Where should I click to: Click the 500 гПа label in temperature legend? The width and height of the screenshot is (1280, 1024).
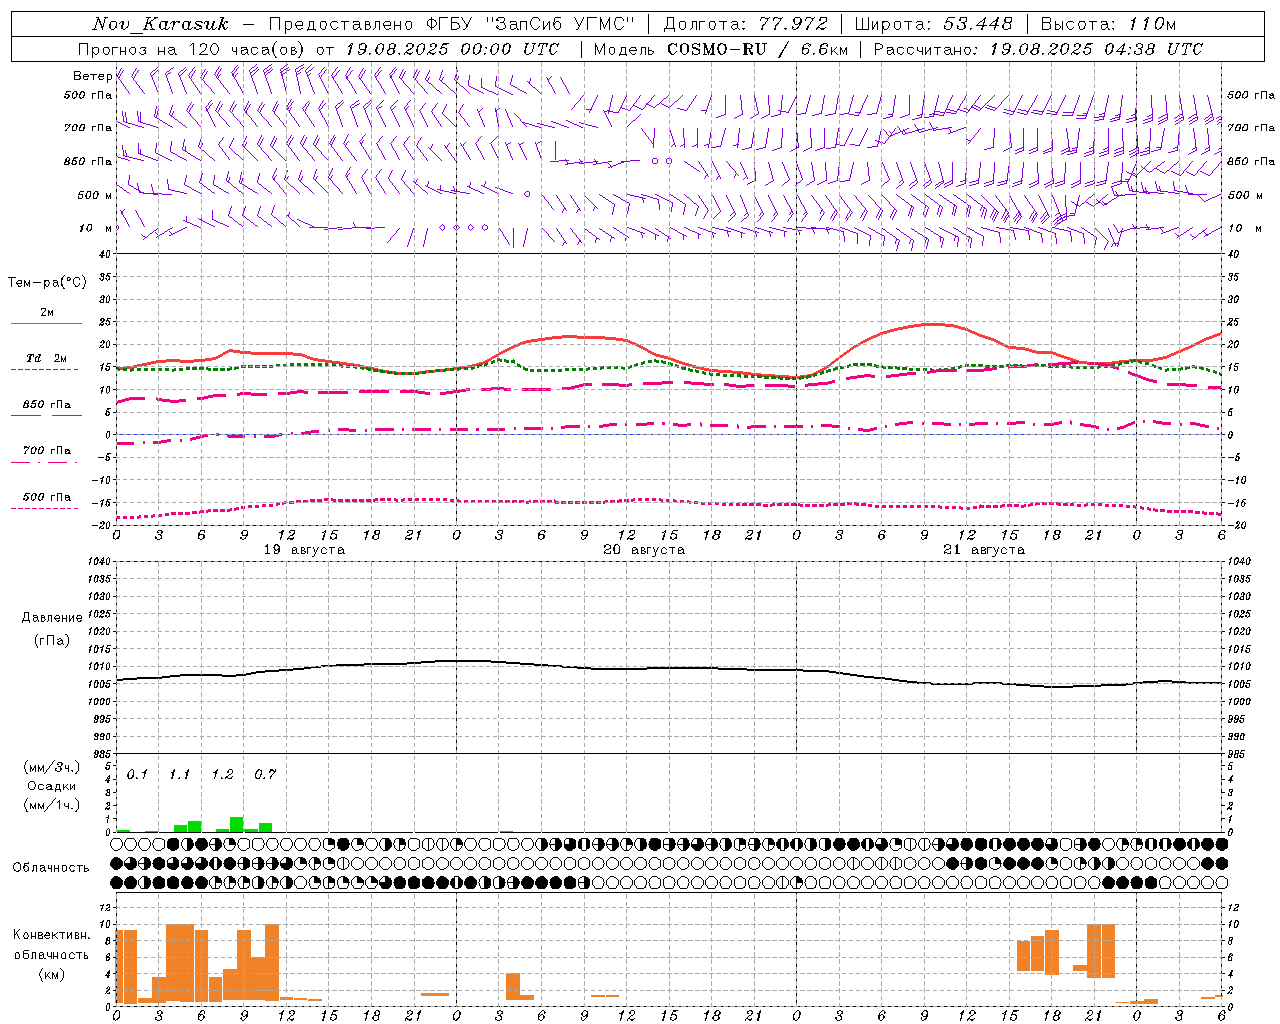(x=46, y=497)
